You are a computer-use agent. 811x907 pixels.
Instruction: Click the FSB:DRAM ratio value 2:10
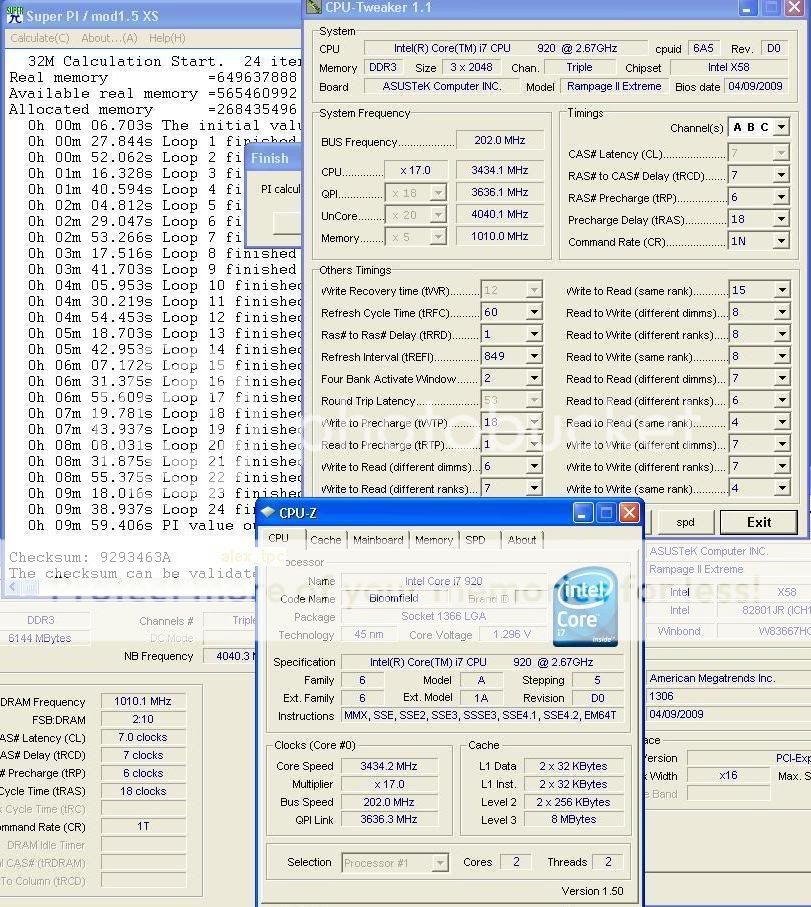coord(143,719)
